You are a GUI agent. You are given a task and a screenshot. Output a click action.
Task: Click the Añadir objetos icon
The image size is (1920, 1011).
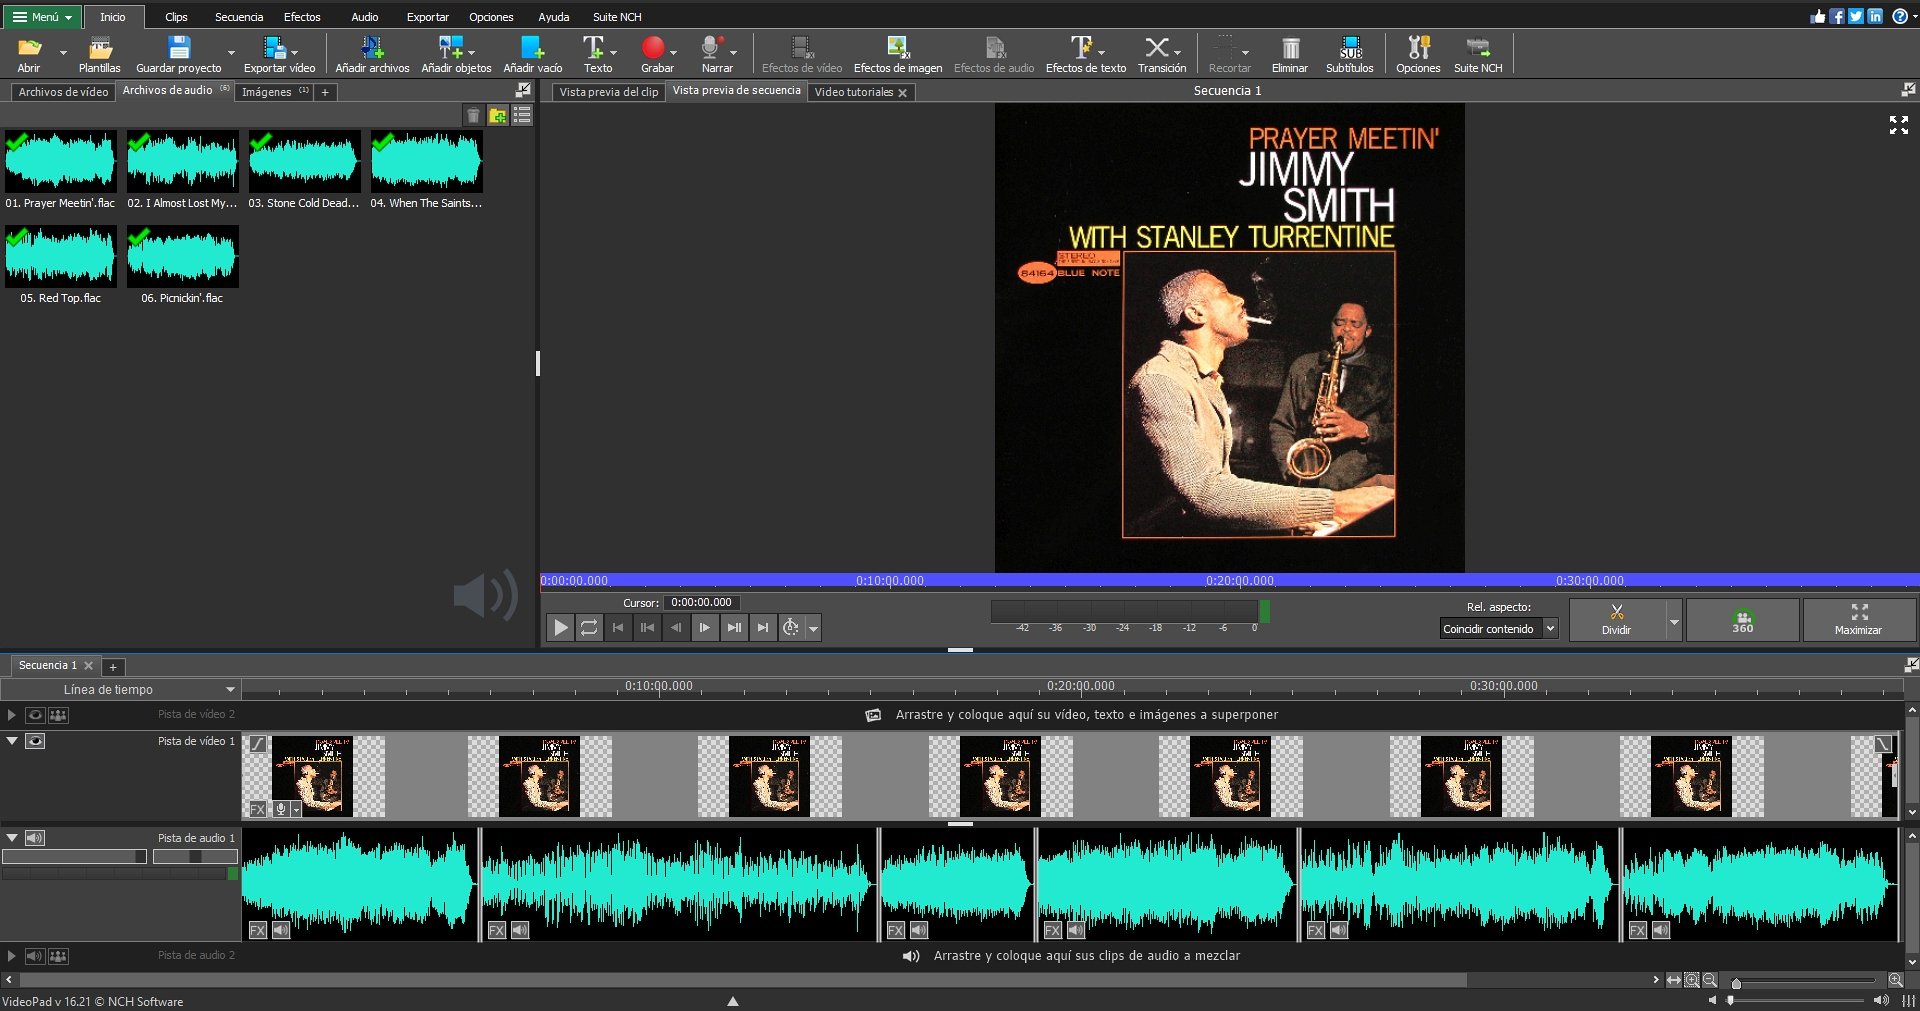456,54
